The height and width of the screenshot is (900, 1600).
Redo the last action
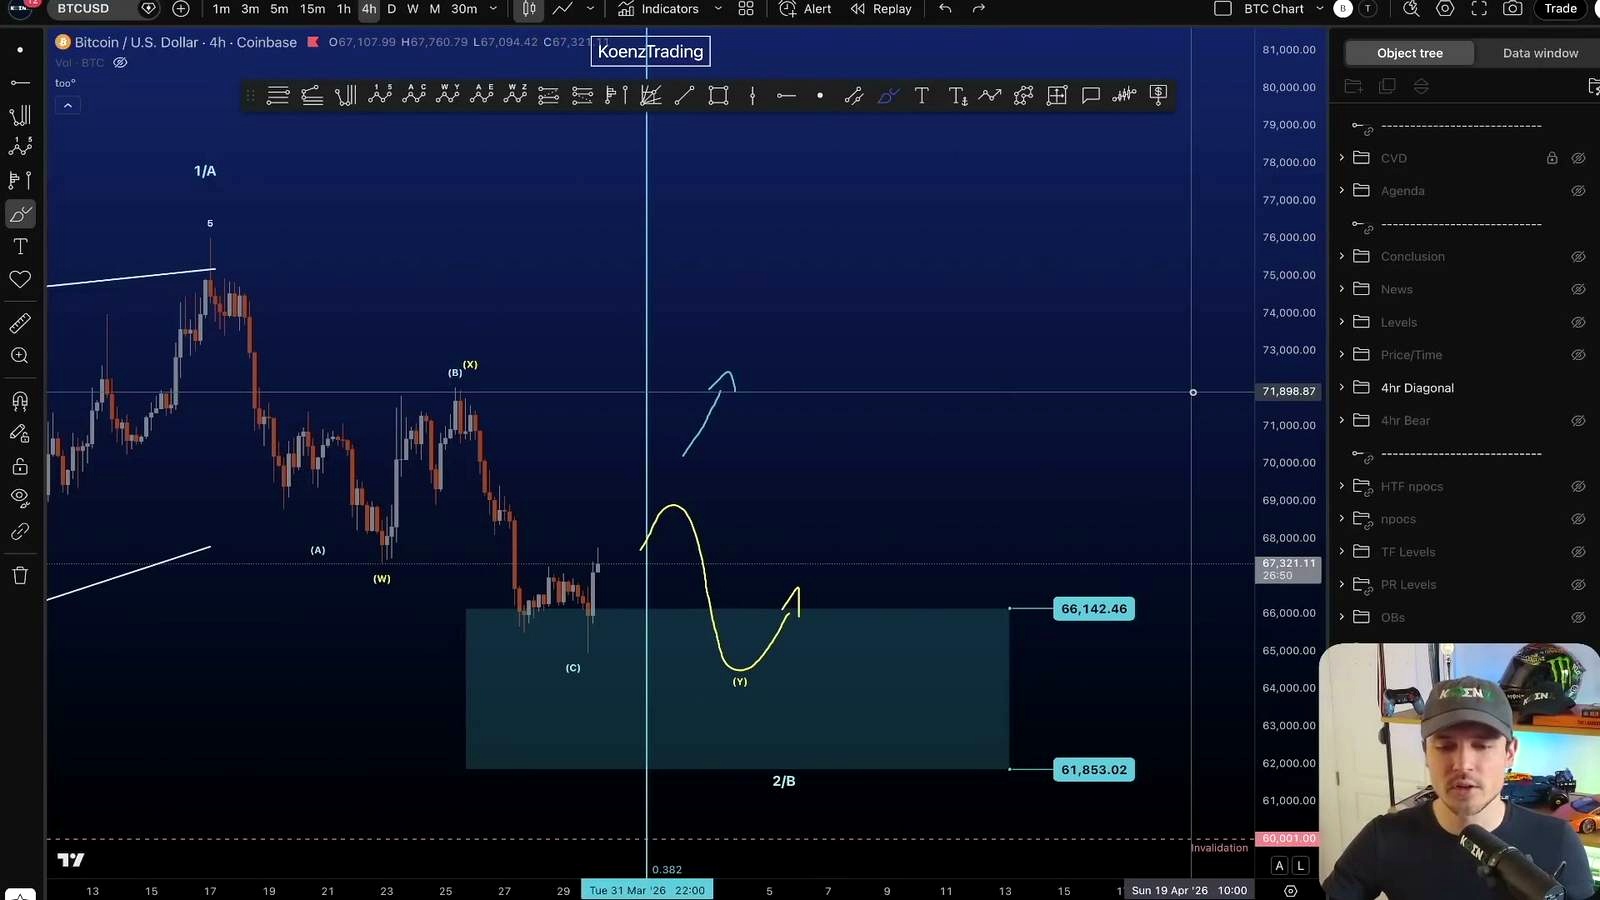(979, 9)
